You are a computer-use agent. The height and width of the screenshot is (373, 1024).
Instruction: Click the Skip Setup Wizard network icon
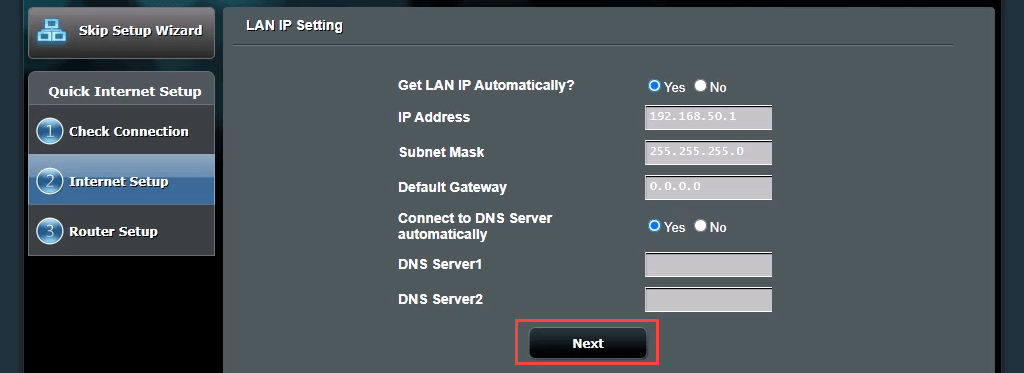coord(52,31)
